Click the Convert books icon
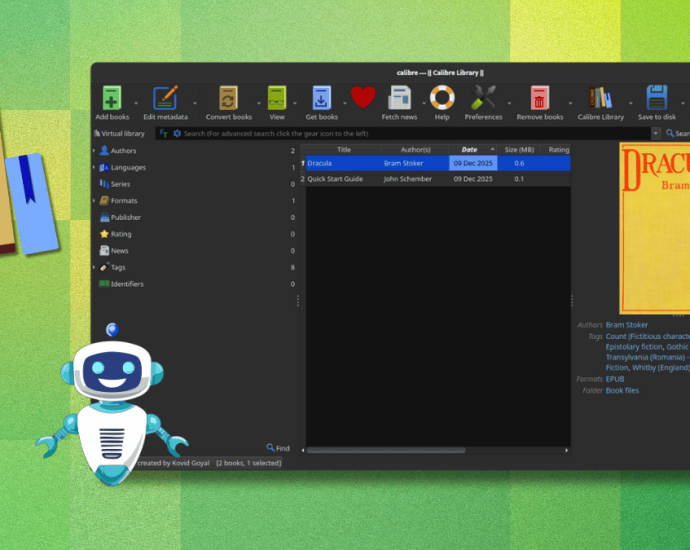690x550 pixels. [228, 98]
